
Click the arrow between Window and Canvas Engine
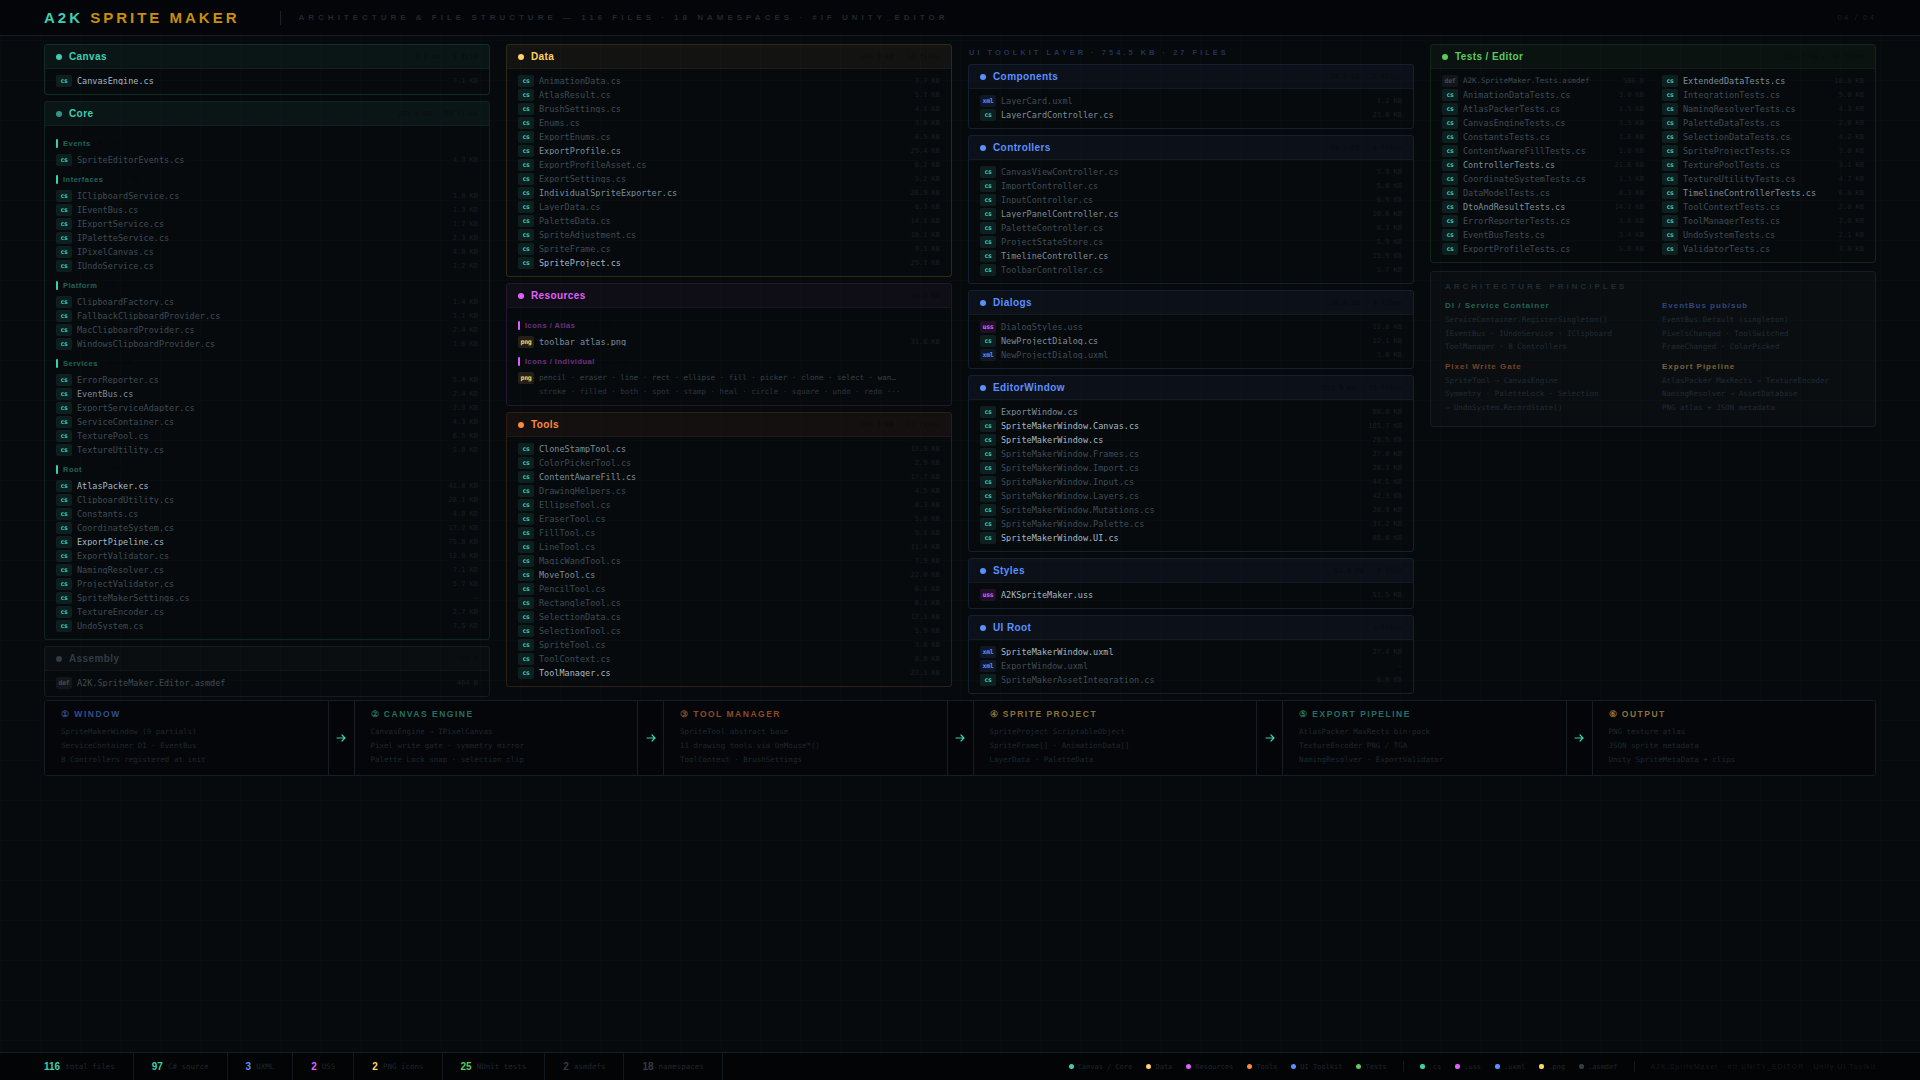[341, 738]
